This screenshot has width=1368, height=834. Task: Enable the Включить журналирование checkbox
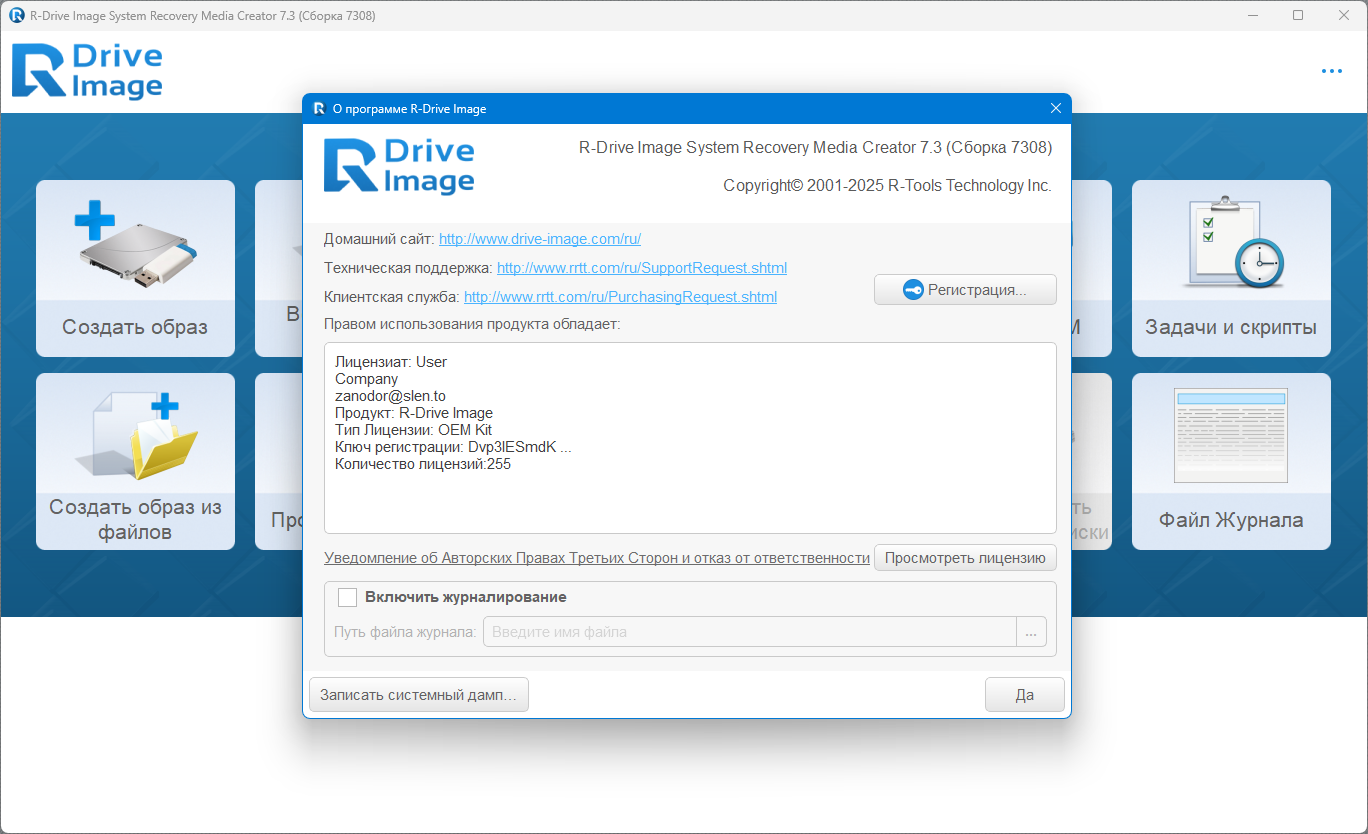347,597
